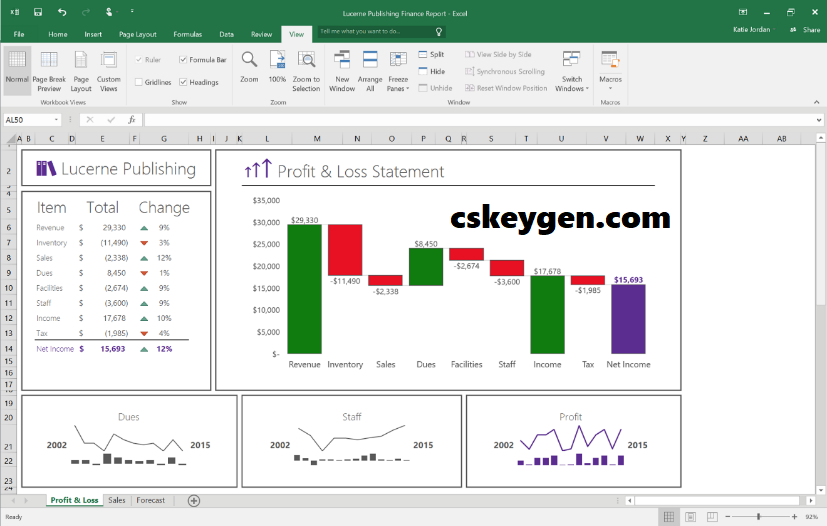The height and width of the screenshot is (526, 827).
Task: Click View Side by Side
Action: pos(498,54)
